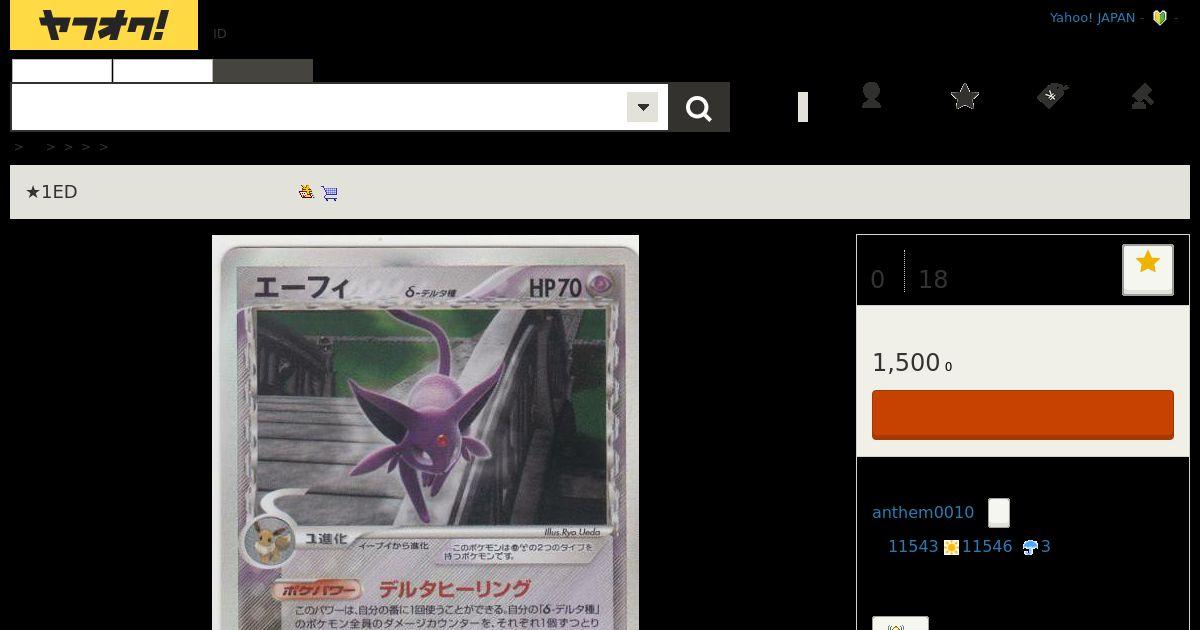Open the watchlist star icon in header
The height and width of the screenshot is (630, 1200).
pos(965,96)
